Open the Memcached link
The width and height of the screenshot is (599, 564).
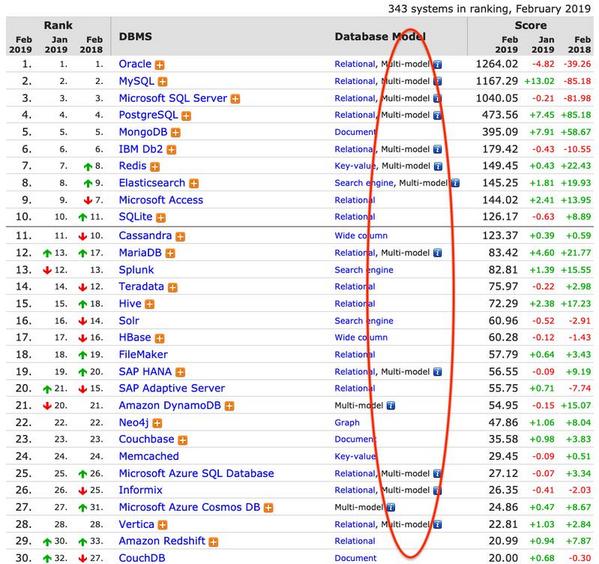(x=149, y=456)
